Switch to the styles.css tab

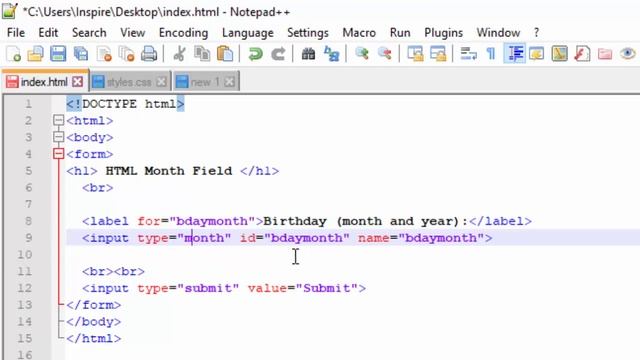click(129, 82)
